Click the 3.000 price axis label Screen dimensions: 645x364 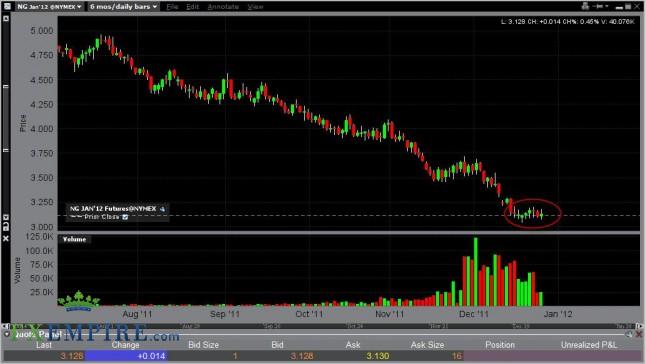click(42, 227)
